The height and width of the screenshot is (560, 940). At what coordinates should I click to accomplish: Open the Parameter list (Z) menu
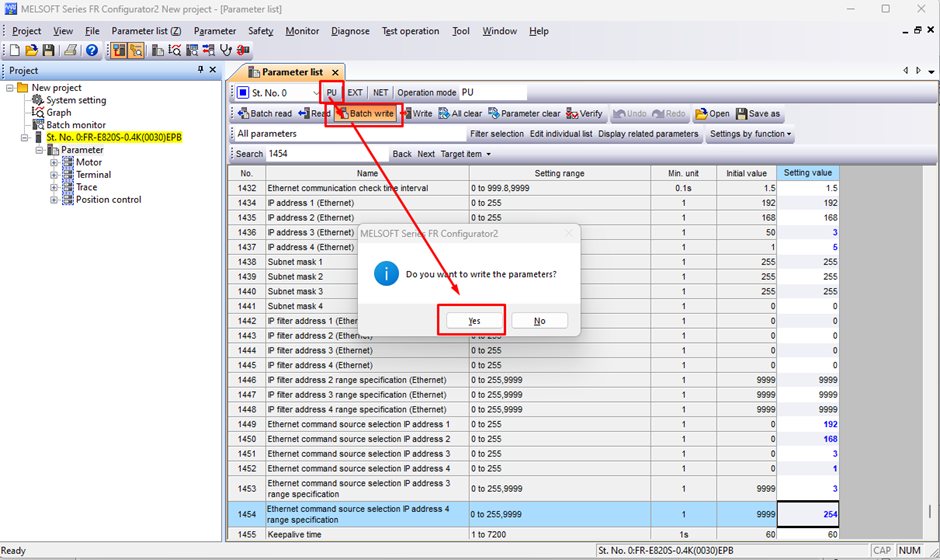(146, 31)
